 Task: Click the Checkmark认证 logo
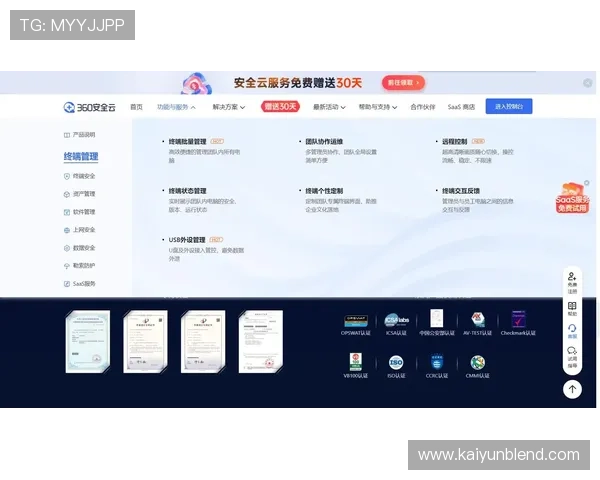click(518, 319)
